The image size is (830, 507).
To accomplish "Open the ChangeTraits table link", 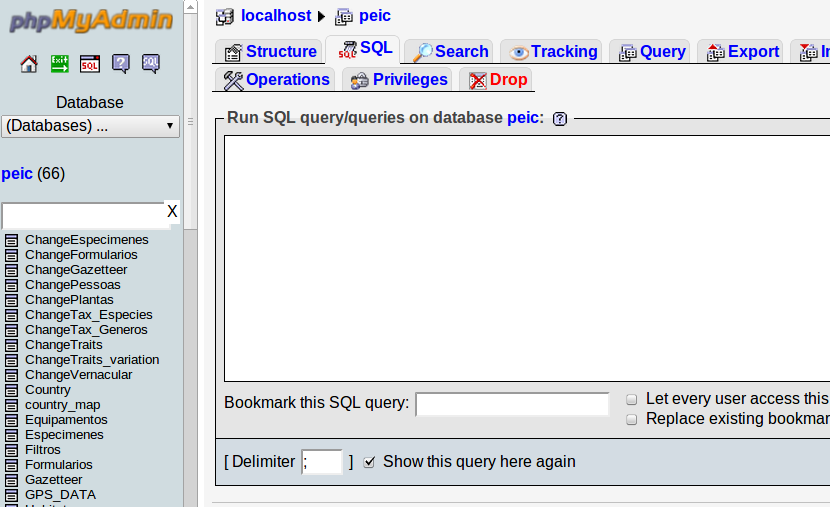I will point(64,345).
